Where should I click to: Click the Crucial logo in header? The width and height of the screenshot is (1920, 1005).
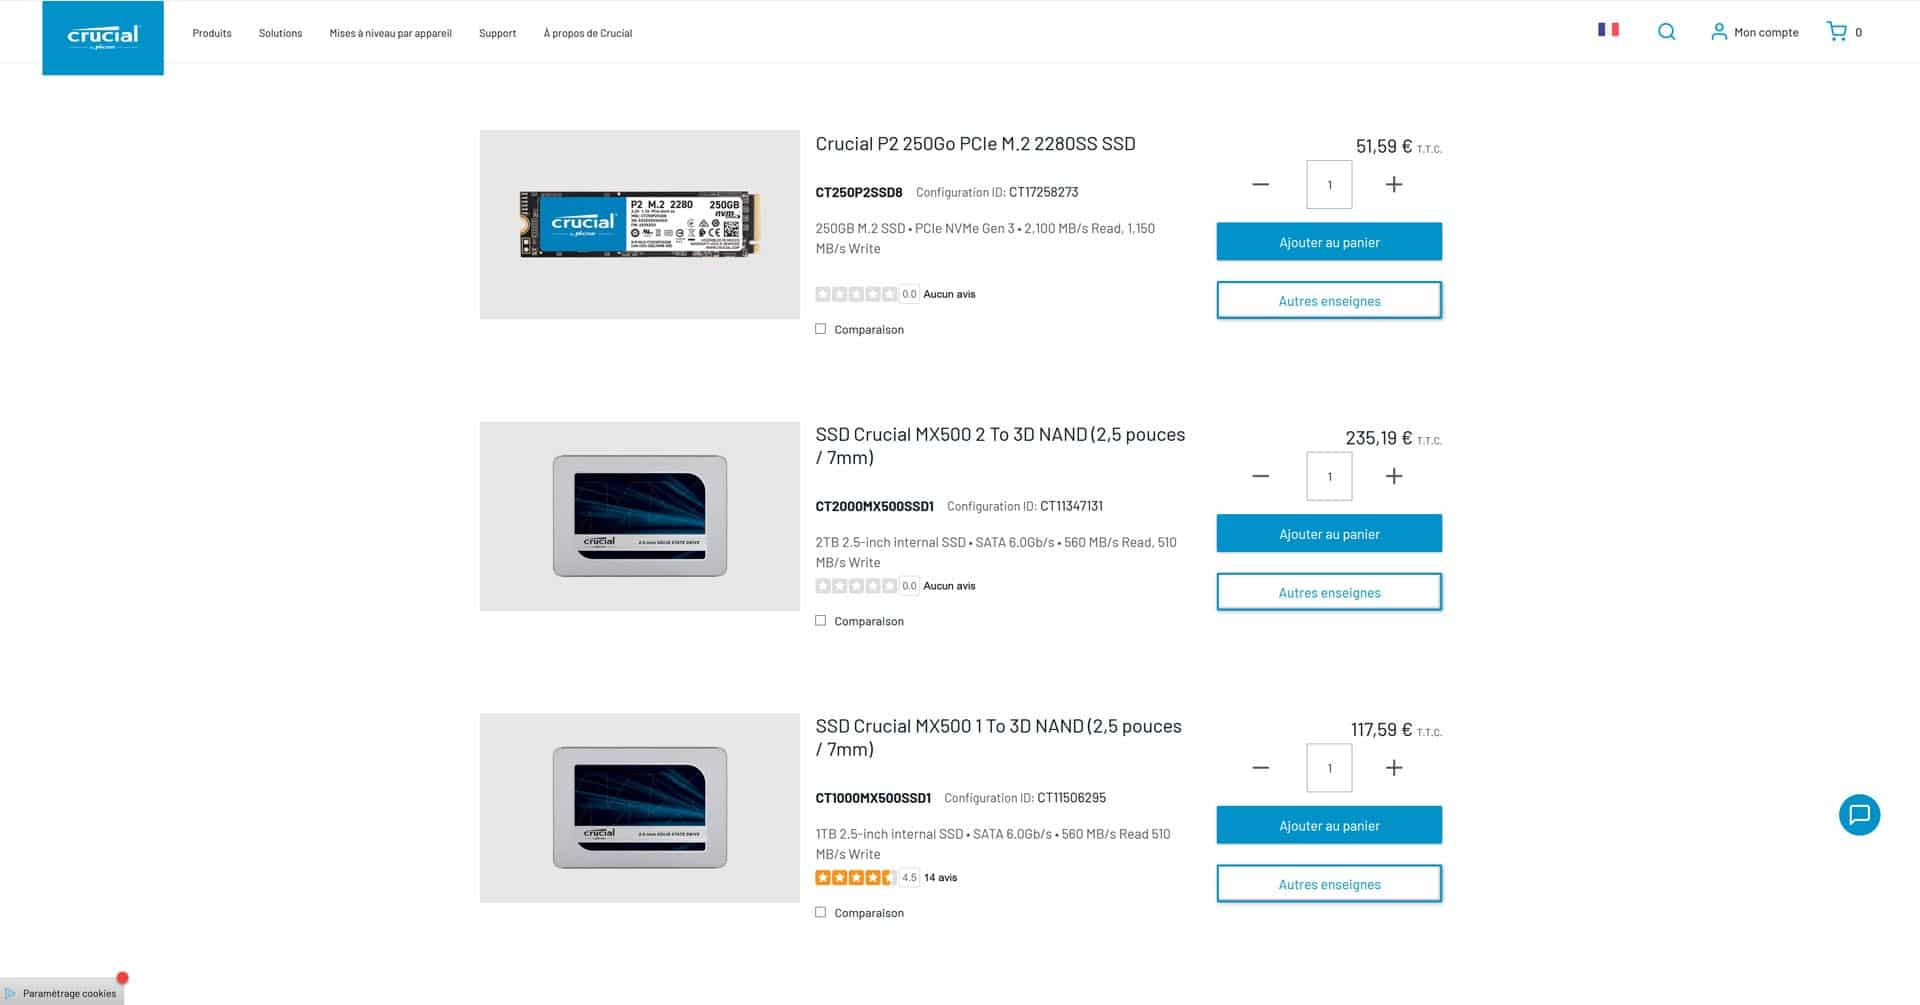(103, 38)
